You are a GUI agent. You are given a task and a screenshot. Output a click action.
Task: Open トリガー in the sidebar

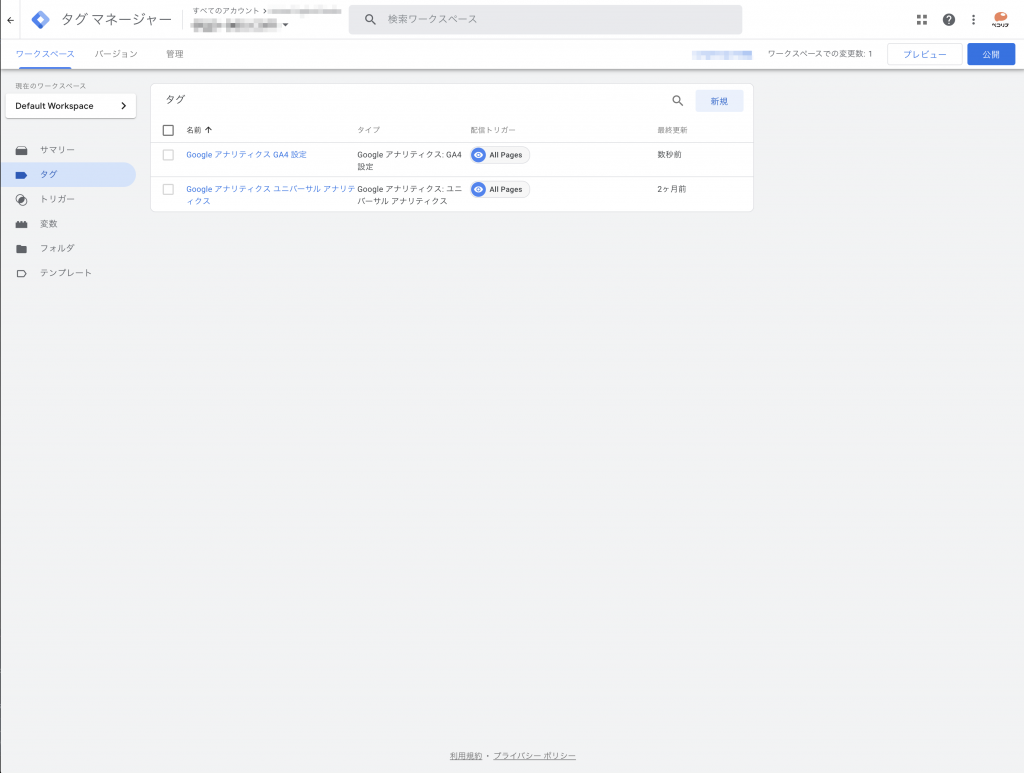point(68,200)
